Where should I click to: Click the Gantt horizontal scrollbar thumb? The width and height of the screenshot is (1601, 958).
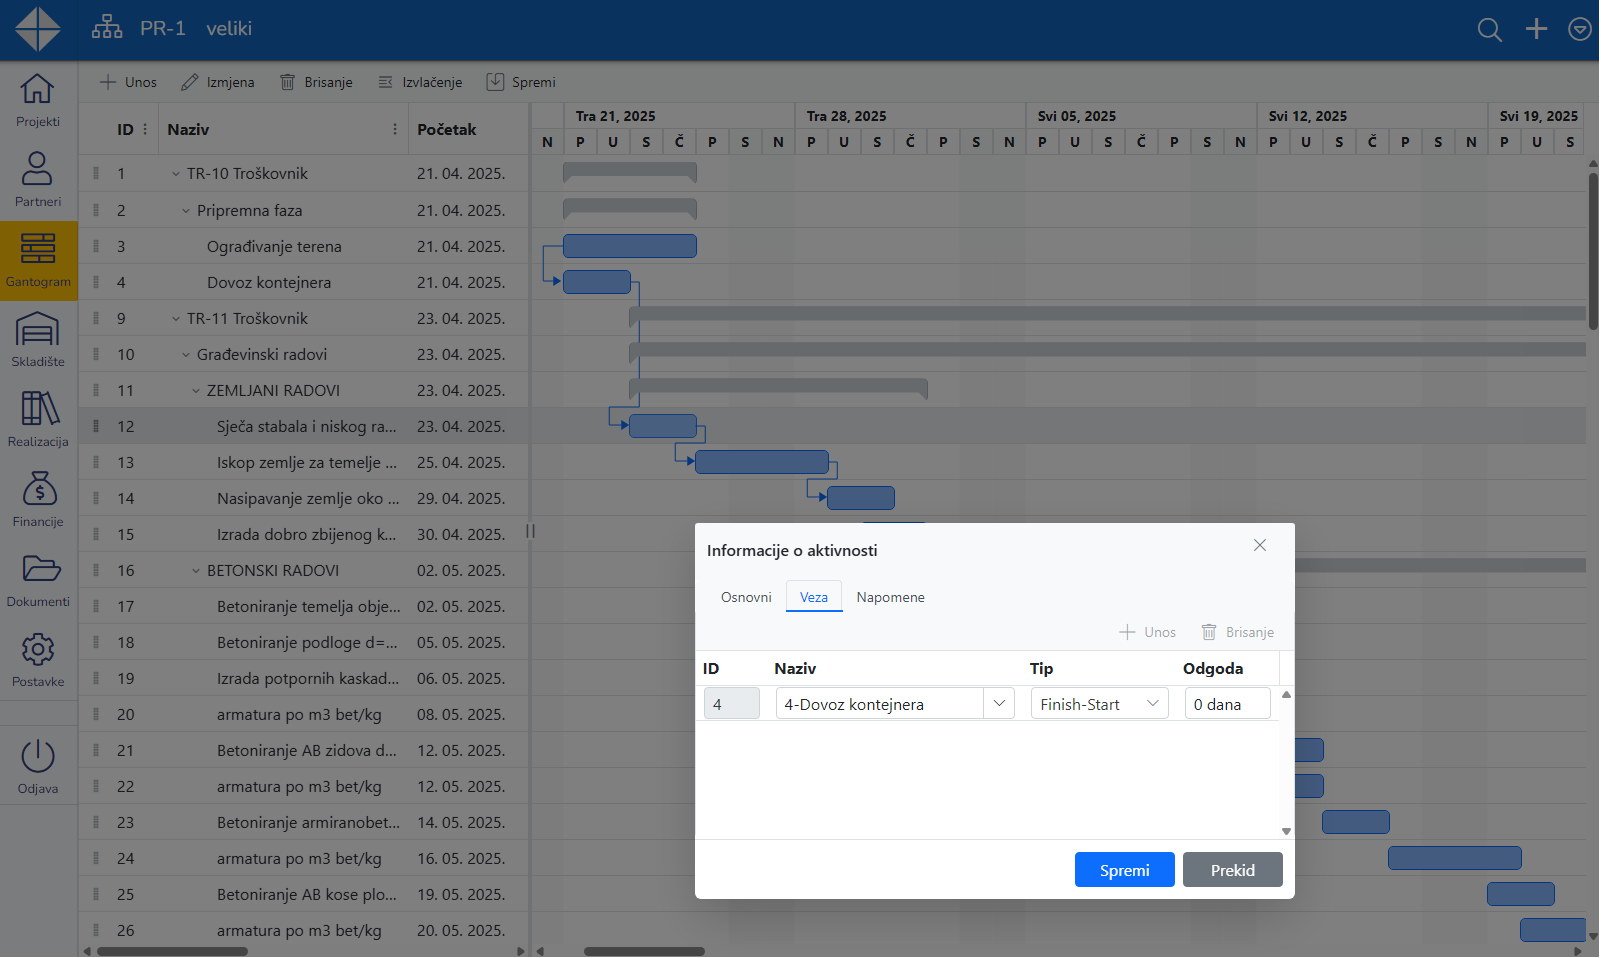coord(644,951)
